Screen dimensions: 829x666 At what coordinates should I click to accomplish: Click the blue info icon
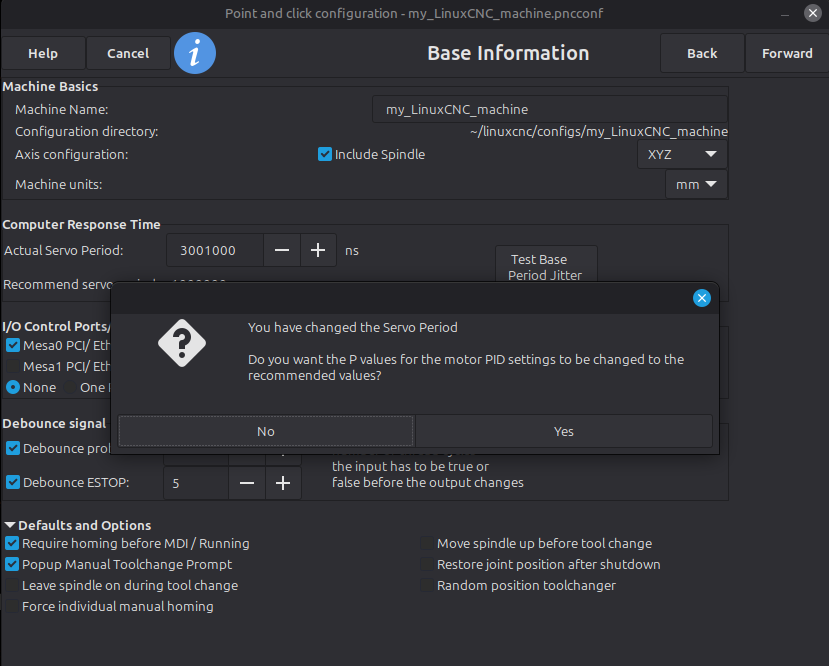point(195,53)
